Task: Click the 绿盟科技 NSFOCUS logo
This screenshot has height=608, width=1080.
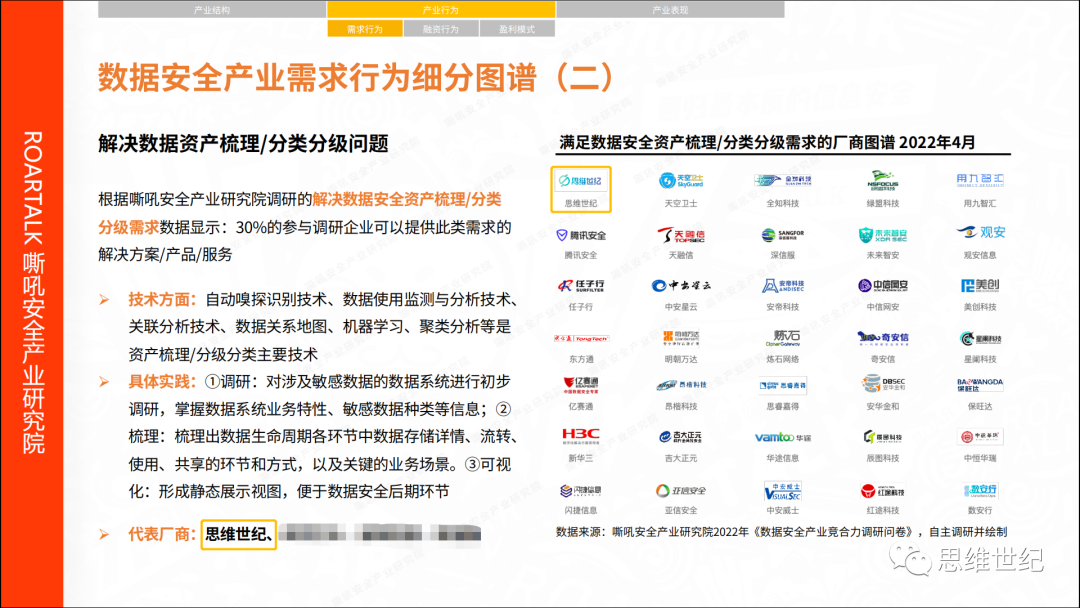Action: click(x=882, y=180)
